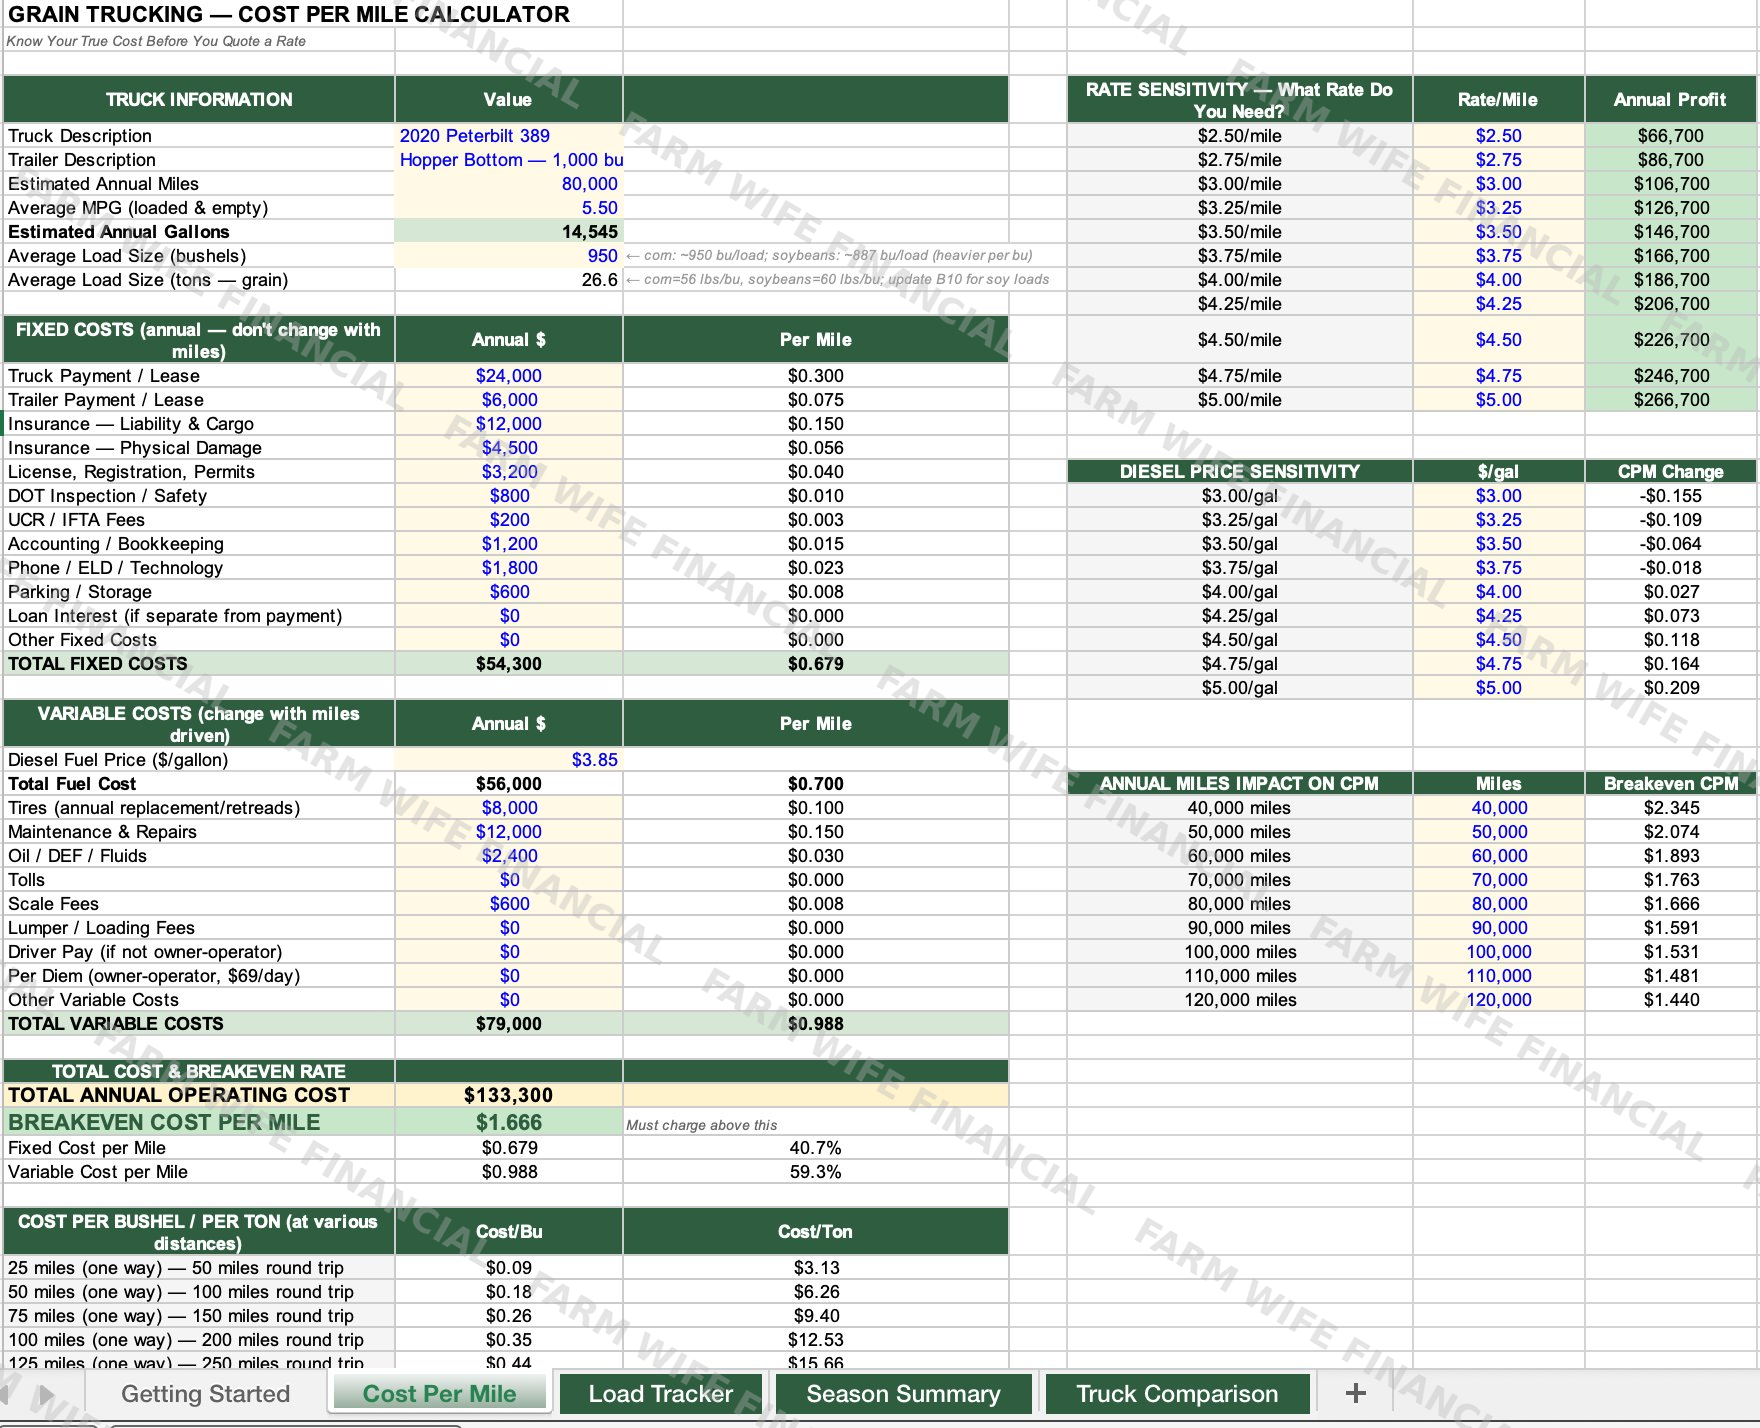Edit Accounting / Bookkeeping amount $1,200
The image size is (1760, 1428).
[509, 544]
